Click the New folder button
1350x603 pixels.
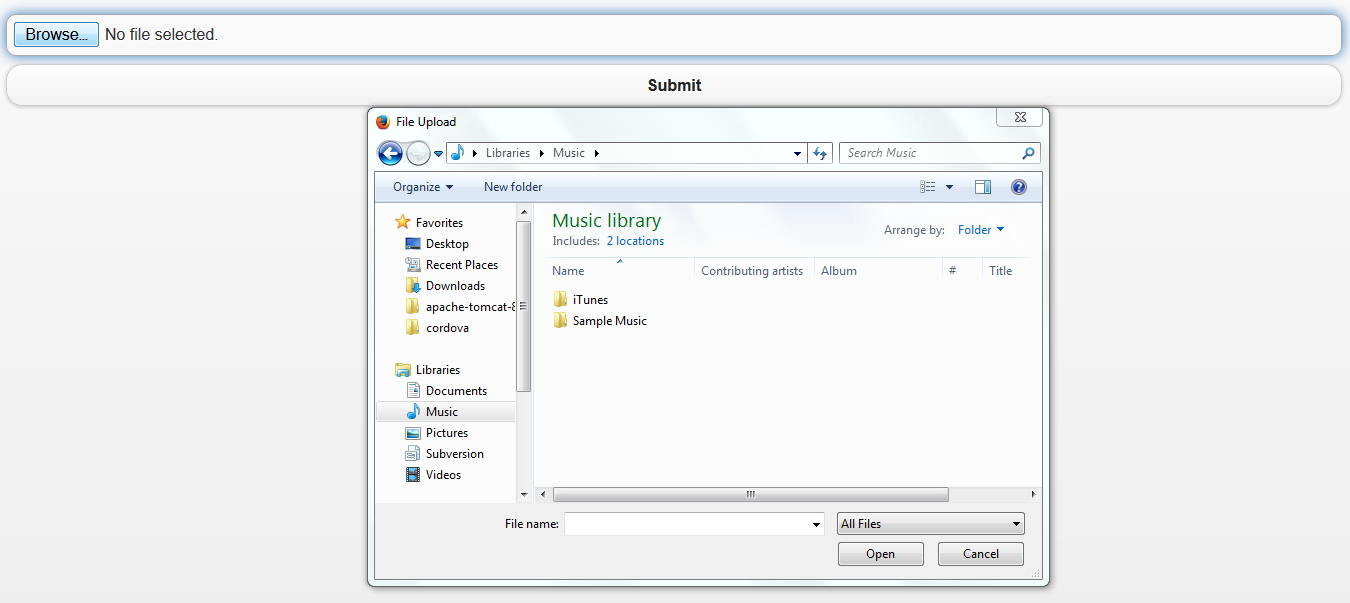[513, 187]
